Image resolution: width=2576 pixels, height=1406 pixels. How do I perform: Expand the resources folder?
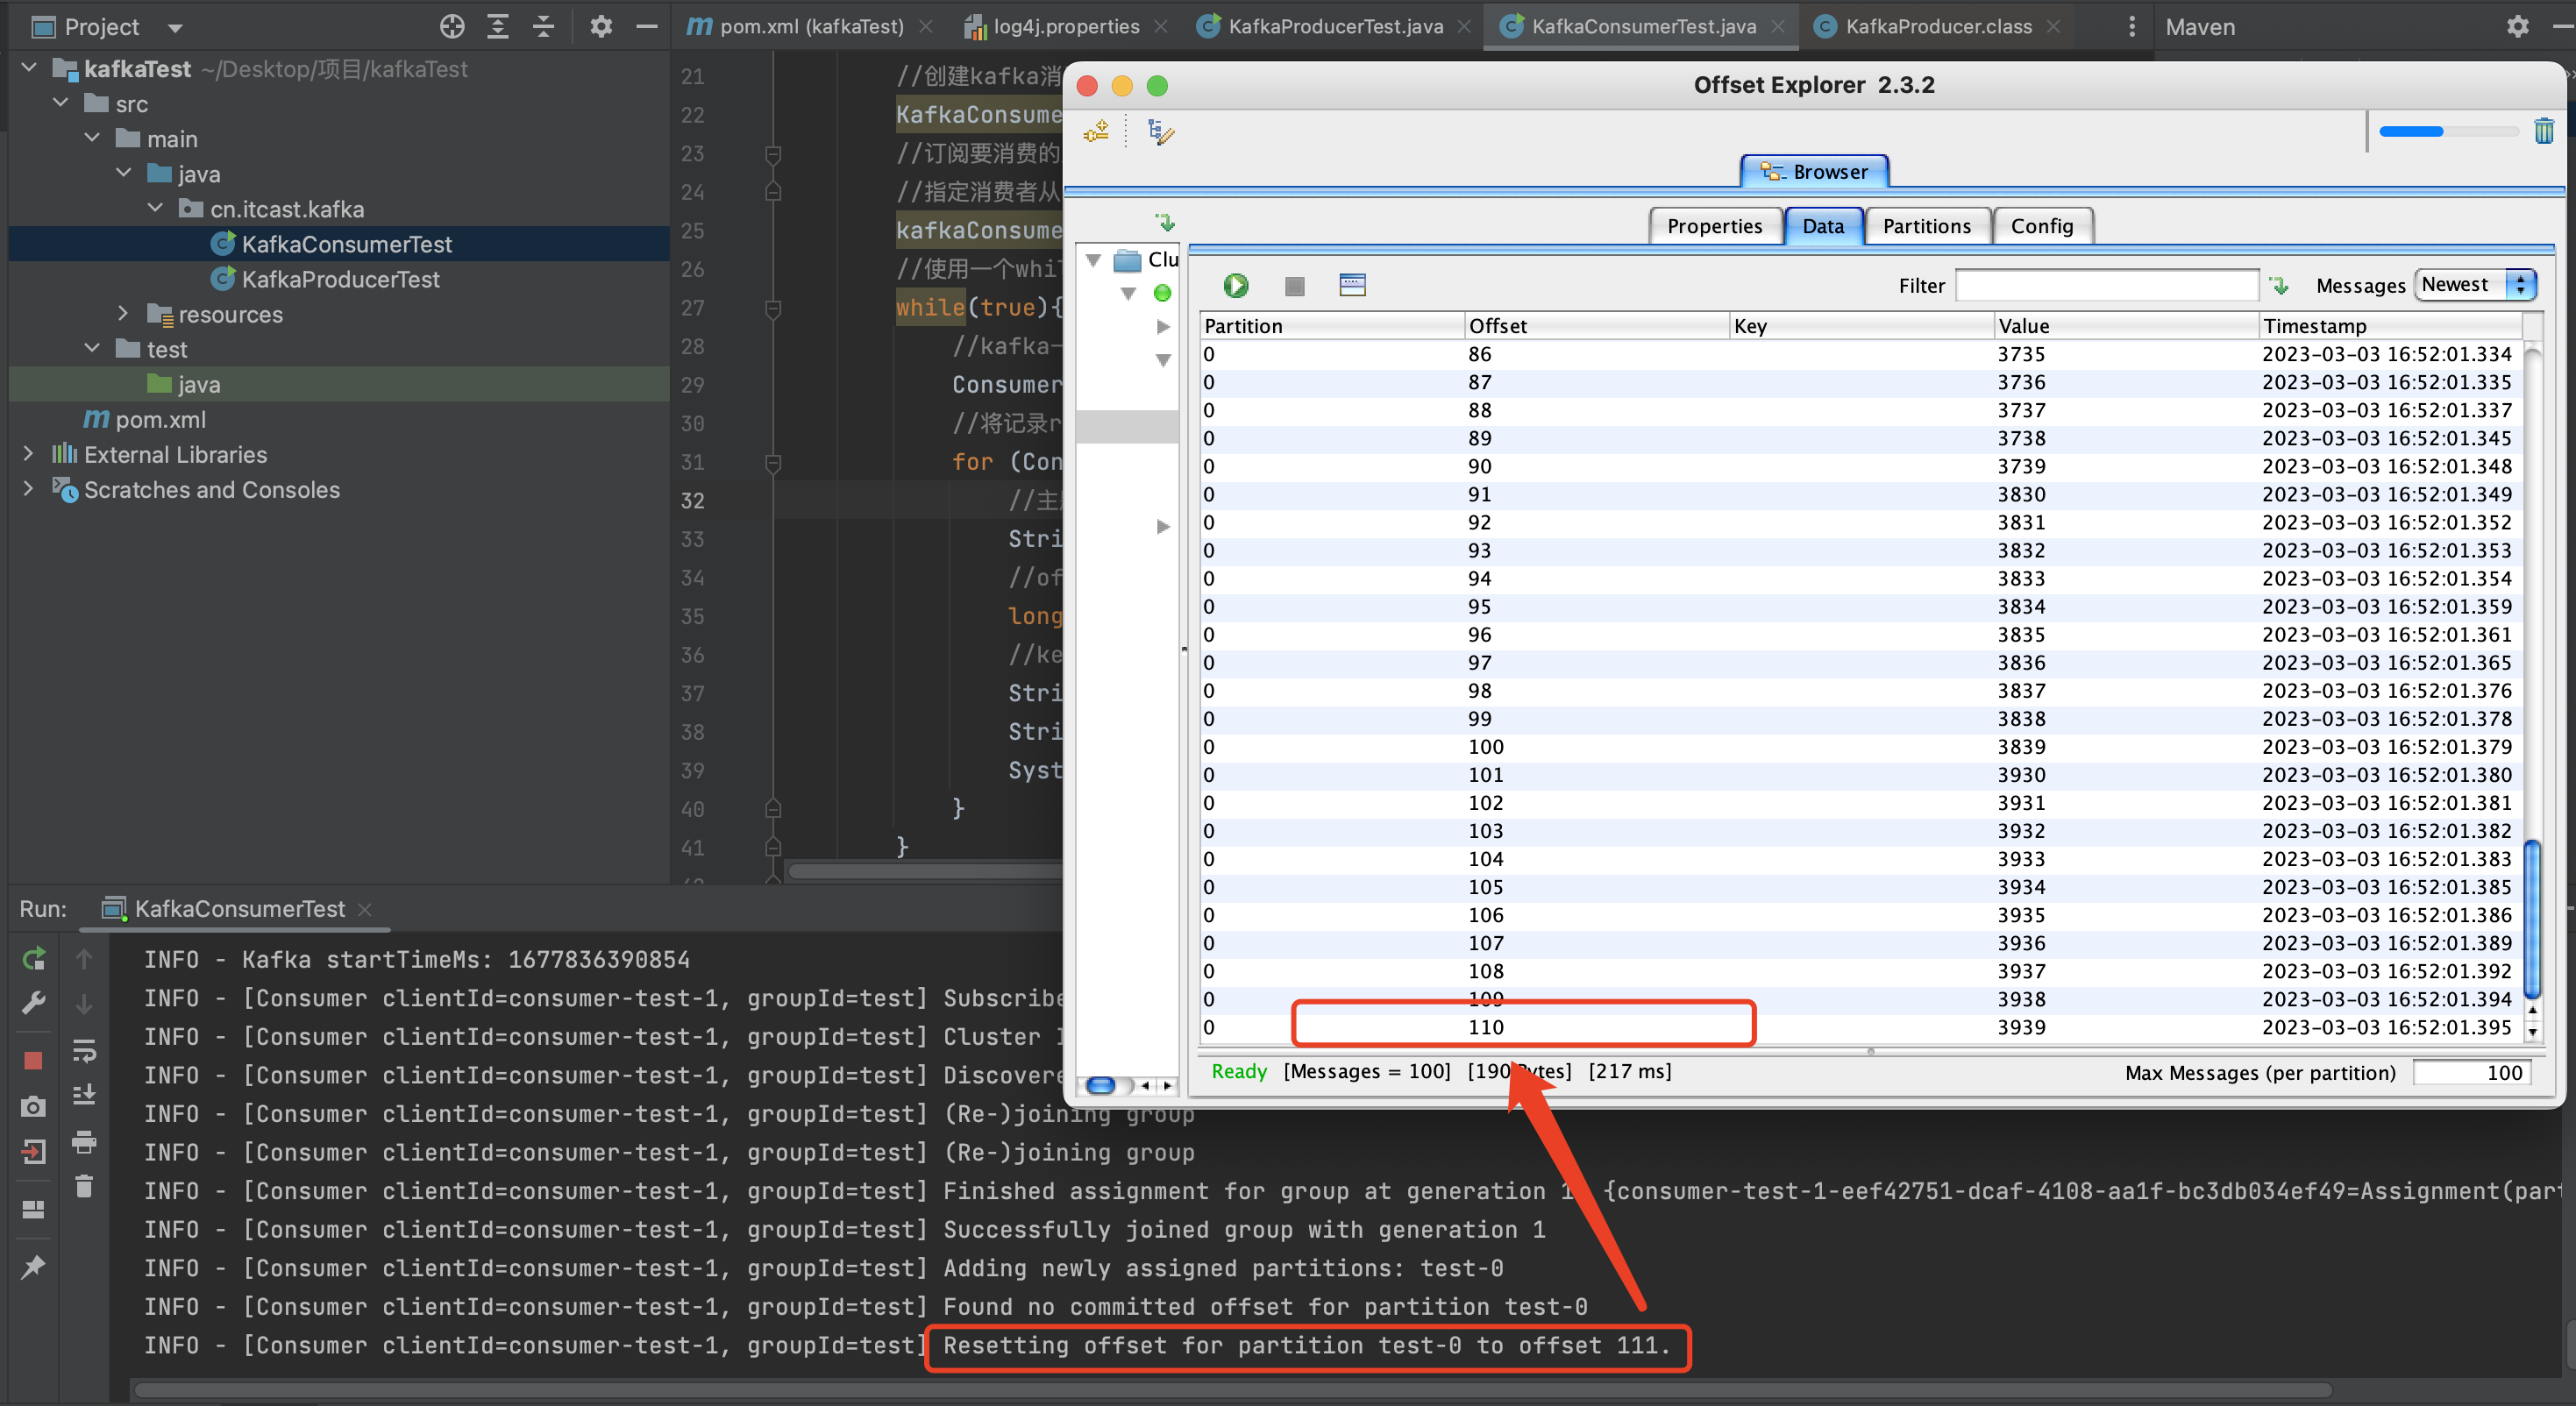point(123,314)
